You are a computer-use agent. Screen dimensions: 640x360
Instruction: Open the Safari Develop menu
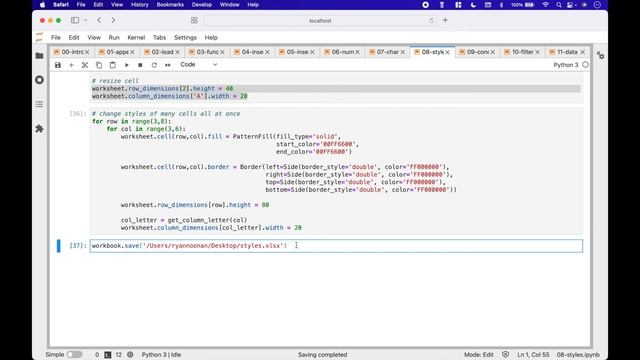202,5
